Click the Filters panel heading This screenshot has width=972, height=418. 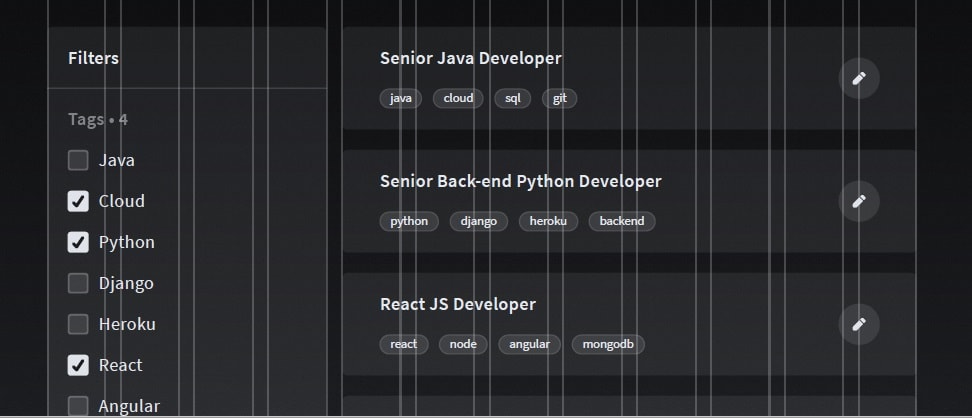coord(94,58)
